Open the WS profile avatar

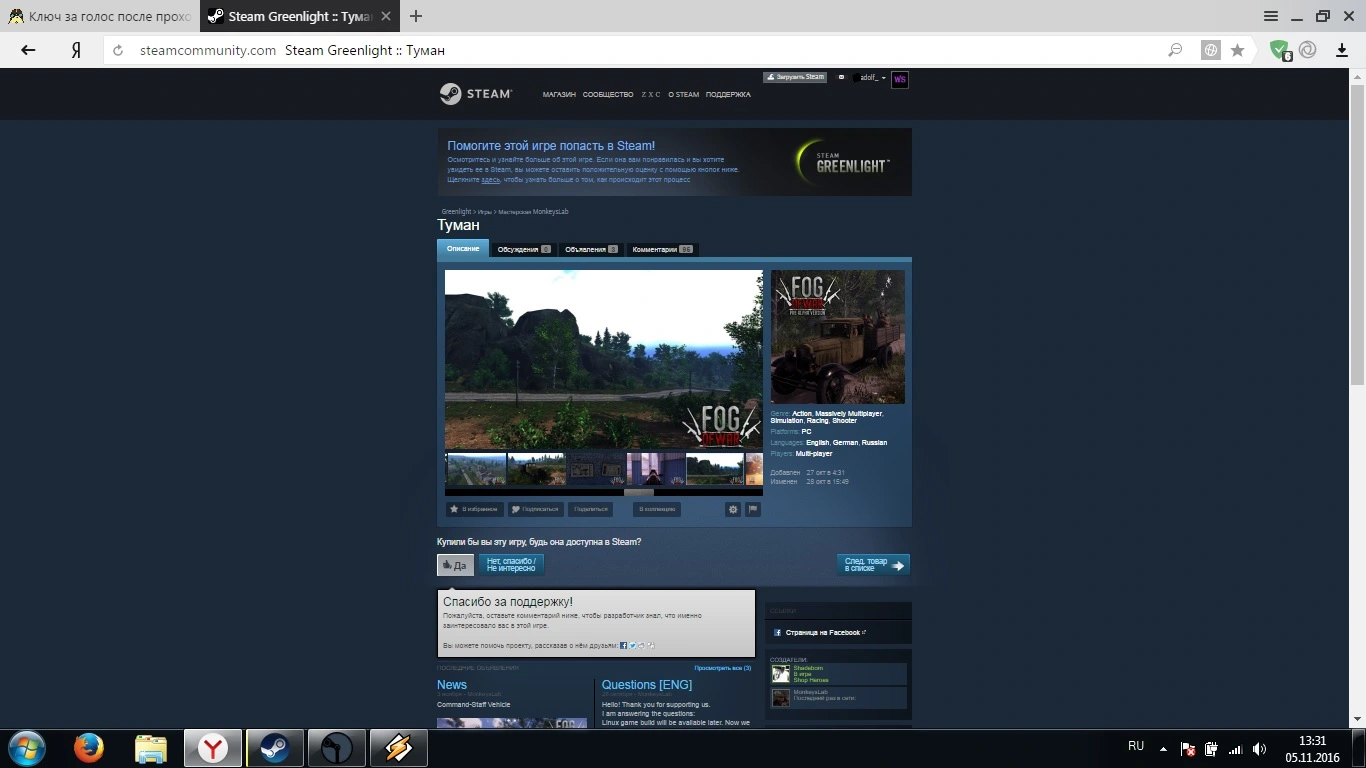pos(900,79)
